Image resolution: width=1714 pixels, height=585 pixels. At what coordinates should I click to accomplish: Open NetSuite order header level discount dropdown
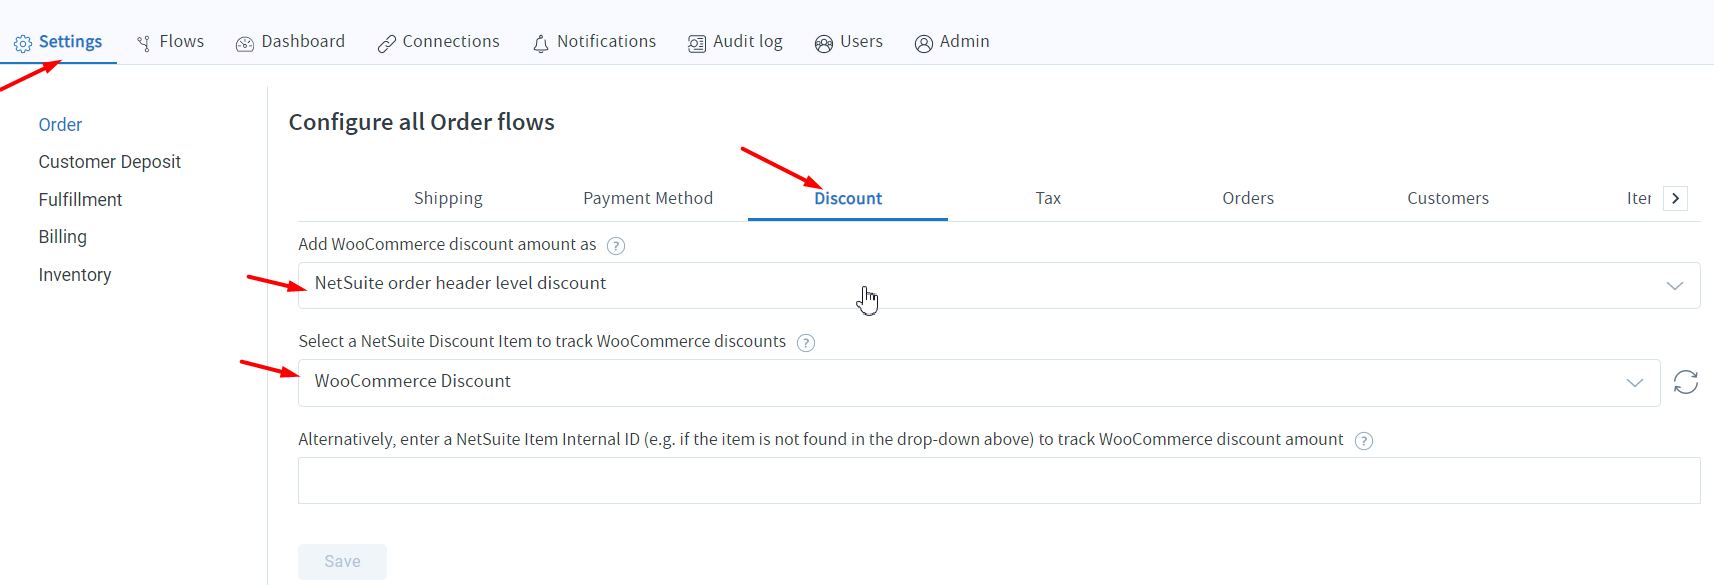[999, 285]
